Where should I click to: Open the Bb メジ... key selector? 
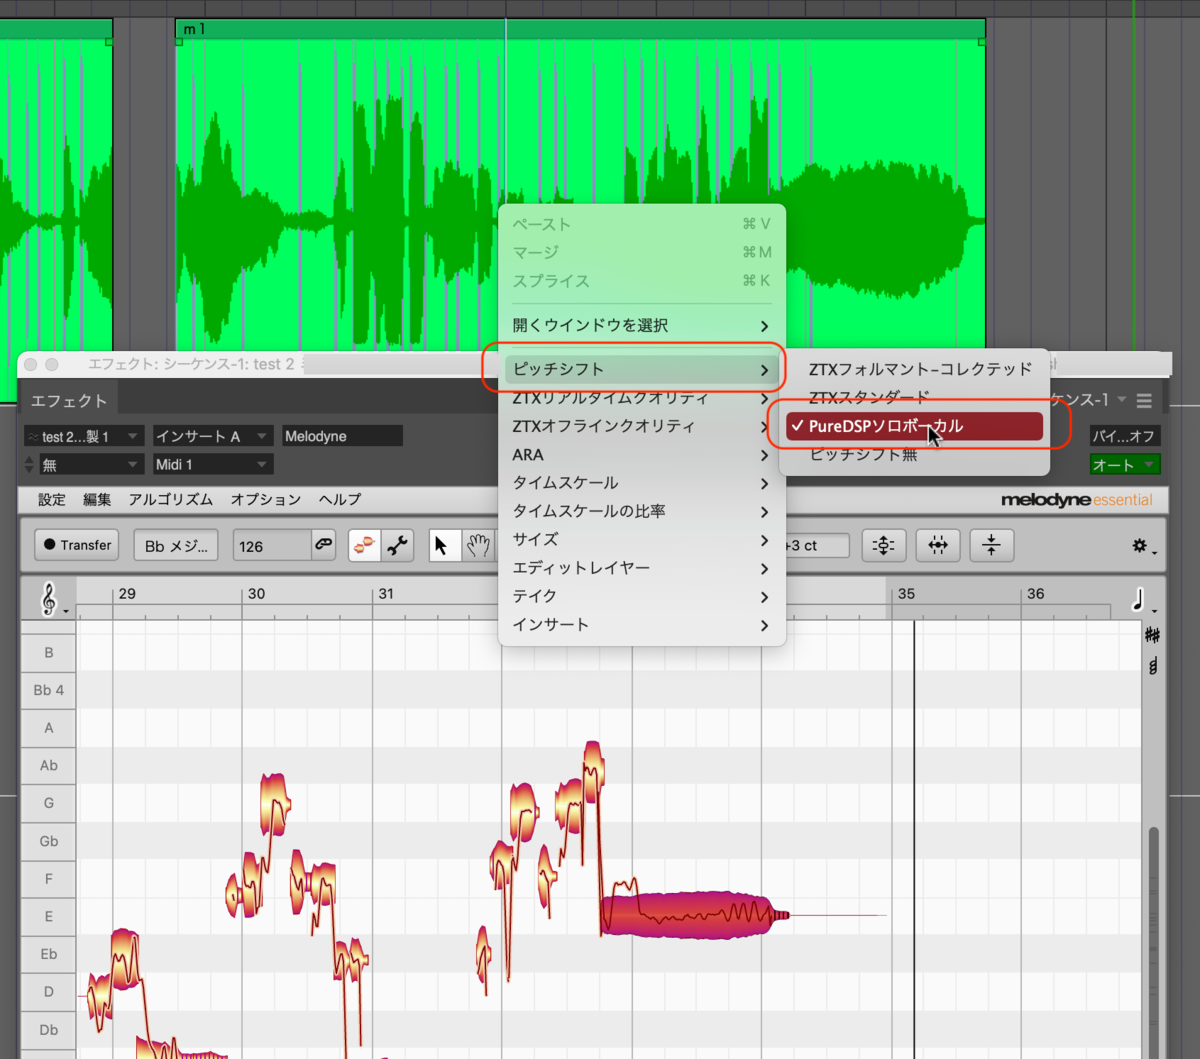pyautogui.click(x=176, y=546)
